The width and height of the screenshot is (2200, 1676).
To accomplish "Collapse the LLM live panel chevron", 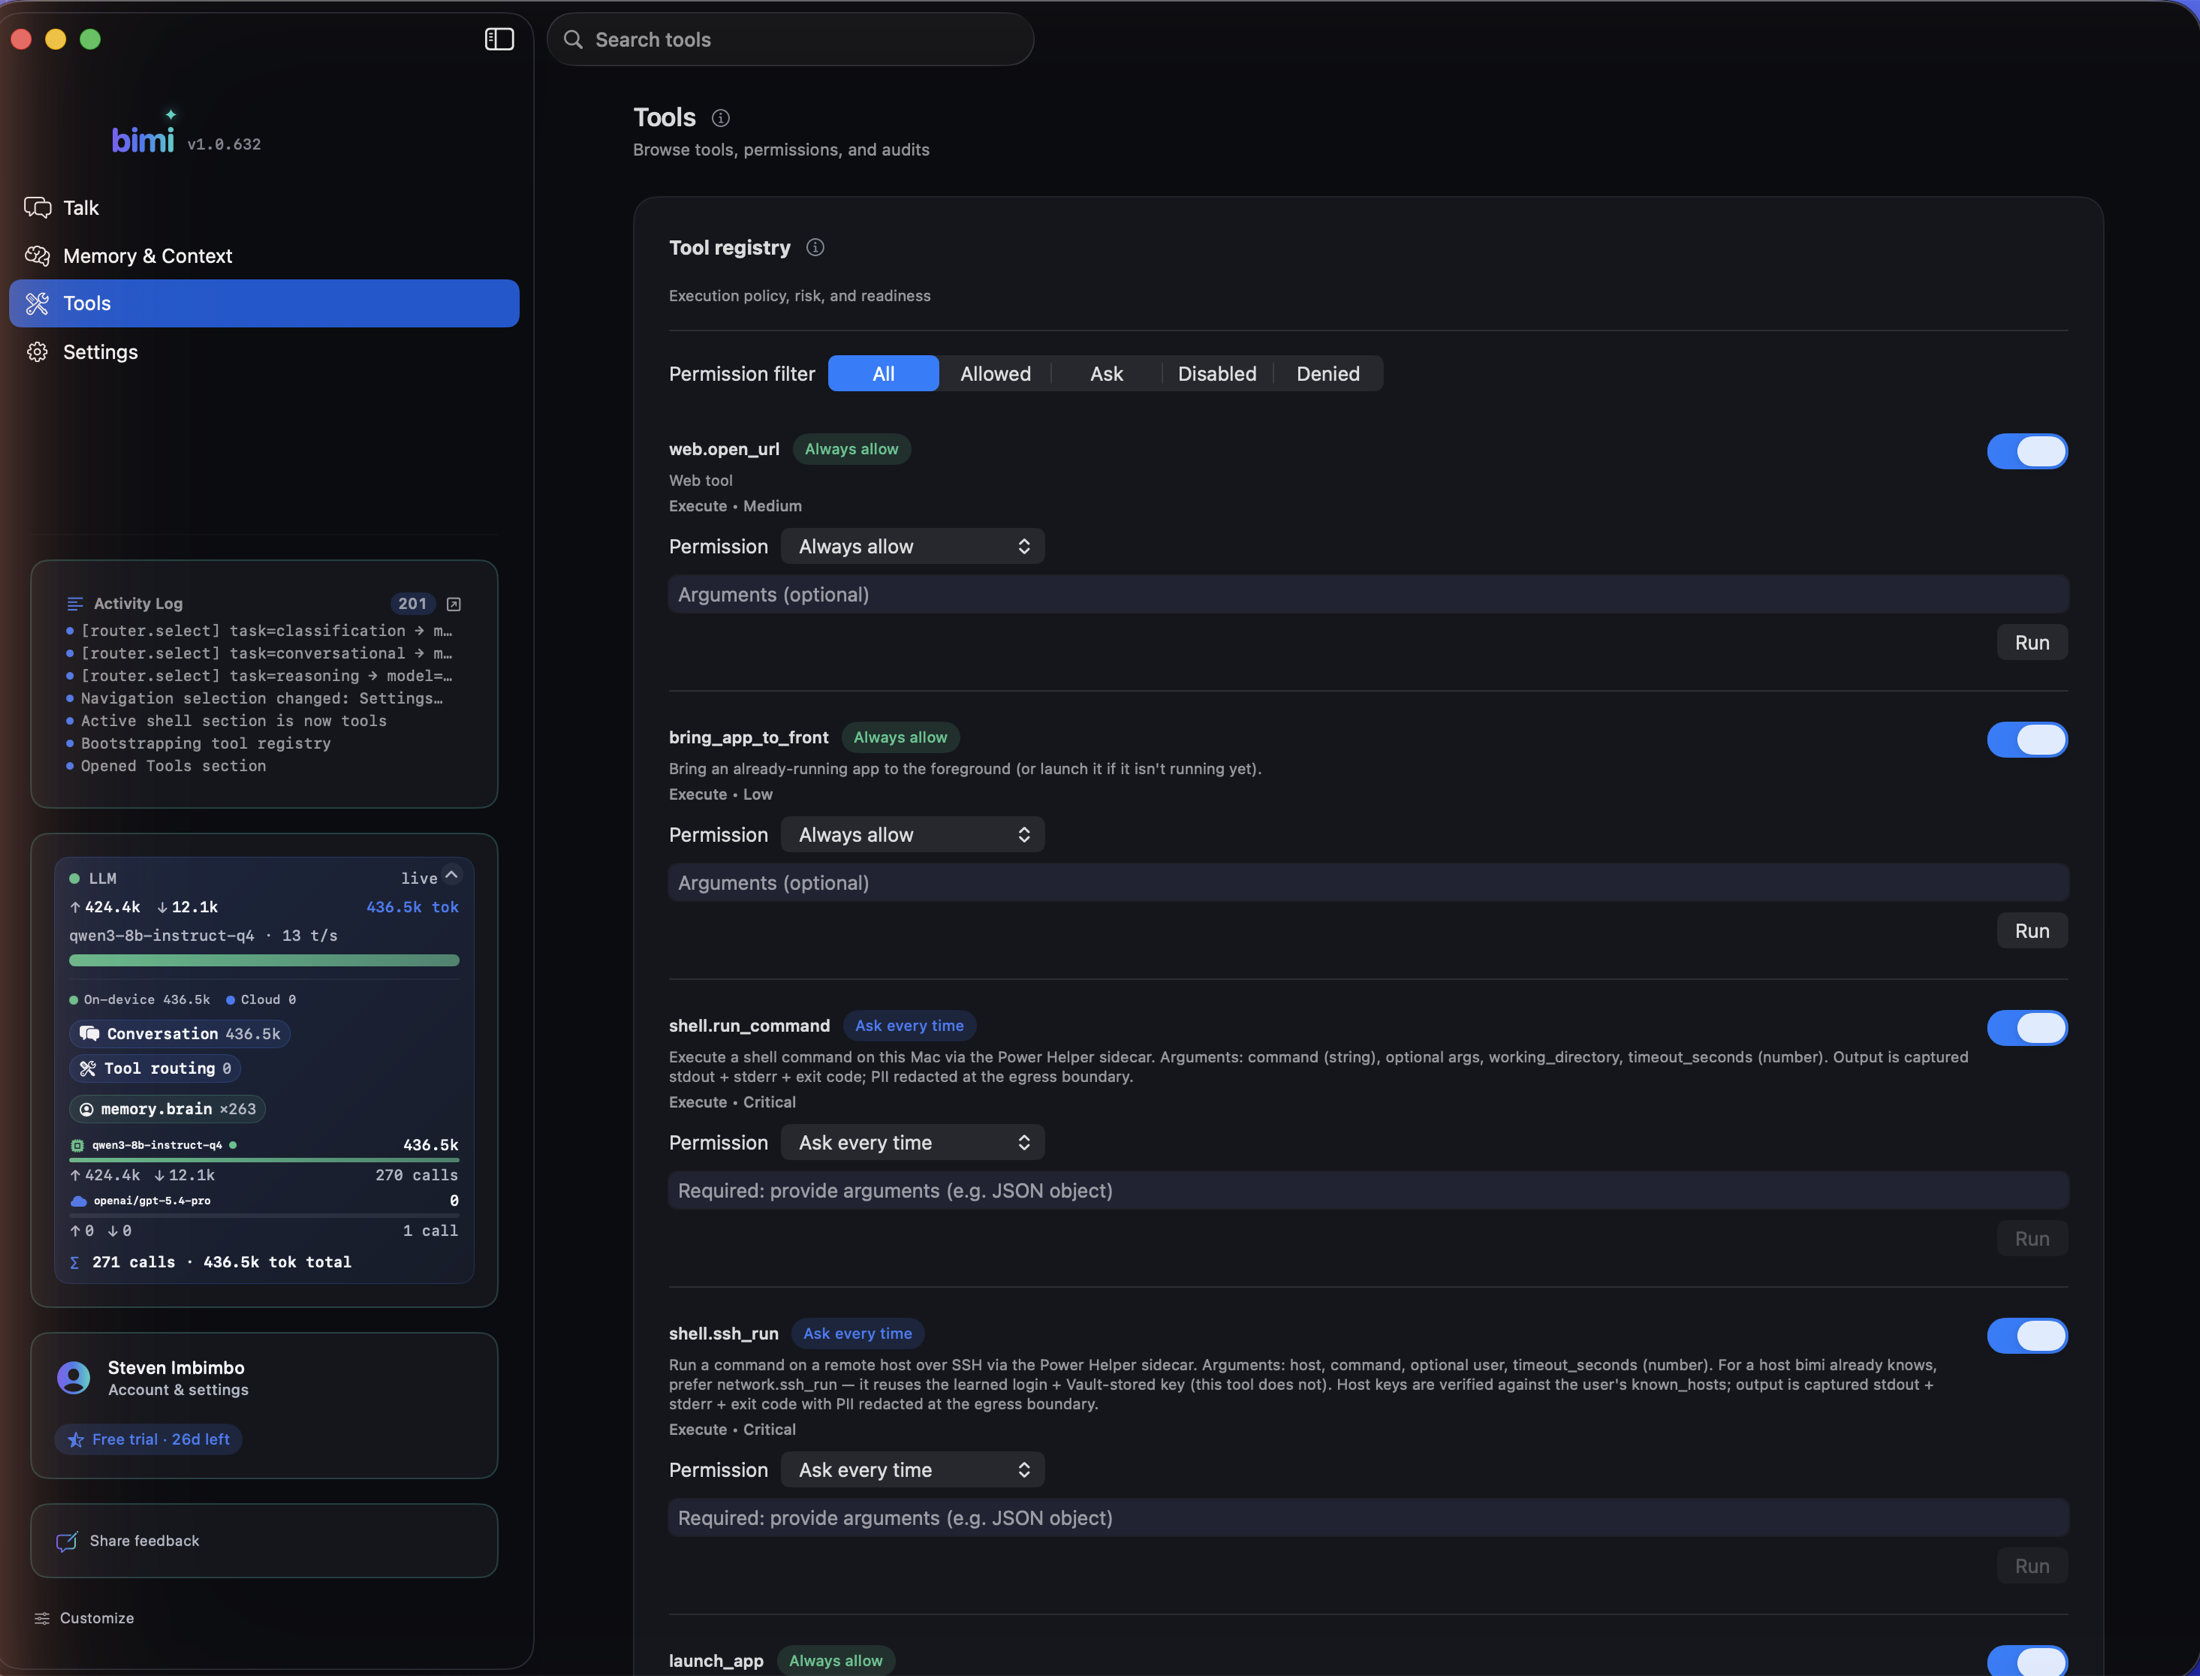I will pos(452,875).
